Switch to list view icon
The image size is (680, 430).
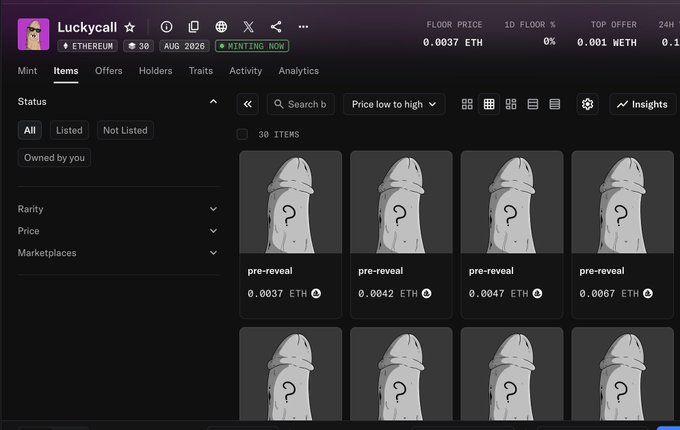[x=533, y=104]
